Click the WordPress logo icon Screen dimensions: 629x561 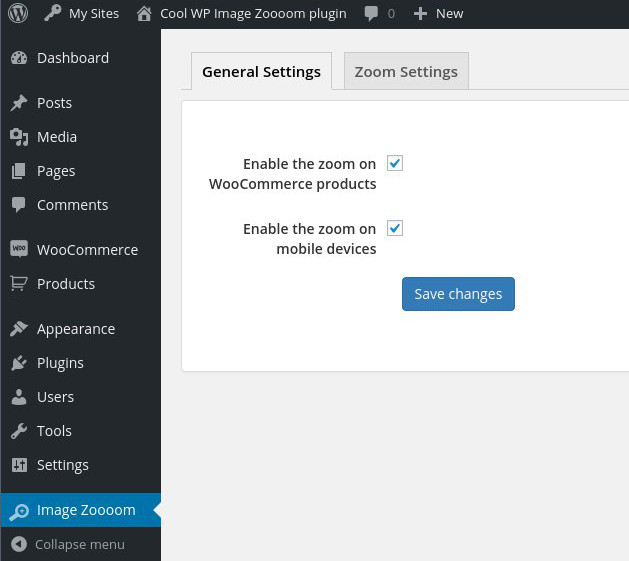click(18, 13)
